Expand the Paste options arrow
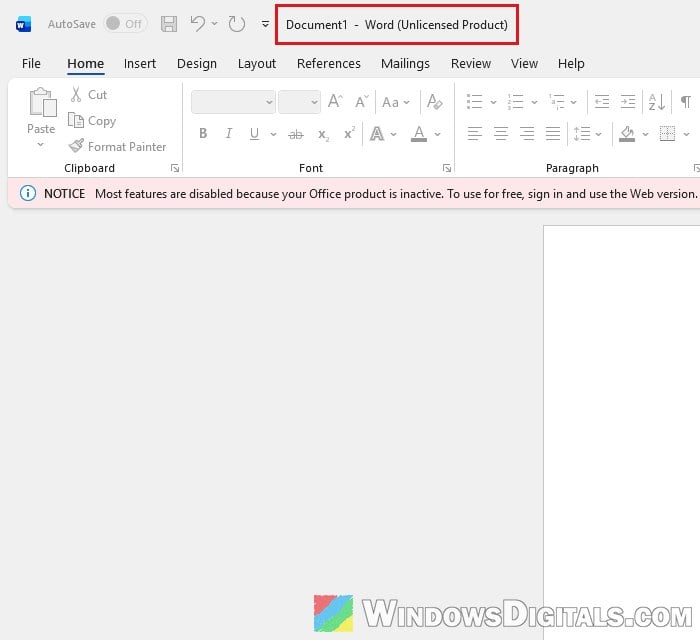Screen dimensions: 700x640 (x=41, y=145)
